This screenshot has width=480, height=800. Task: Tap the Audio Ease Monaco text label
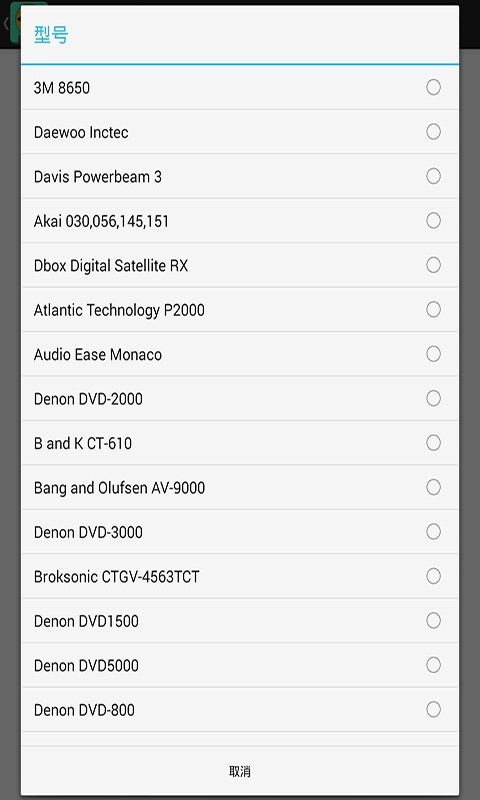click(98, 355)
